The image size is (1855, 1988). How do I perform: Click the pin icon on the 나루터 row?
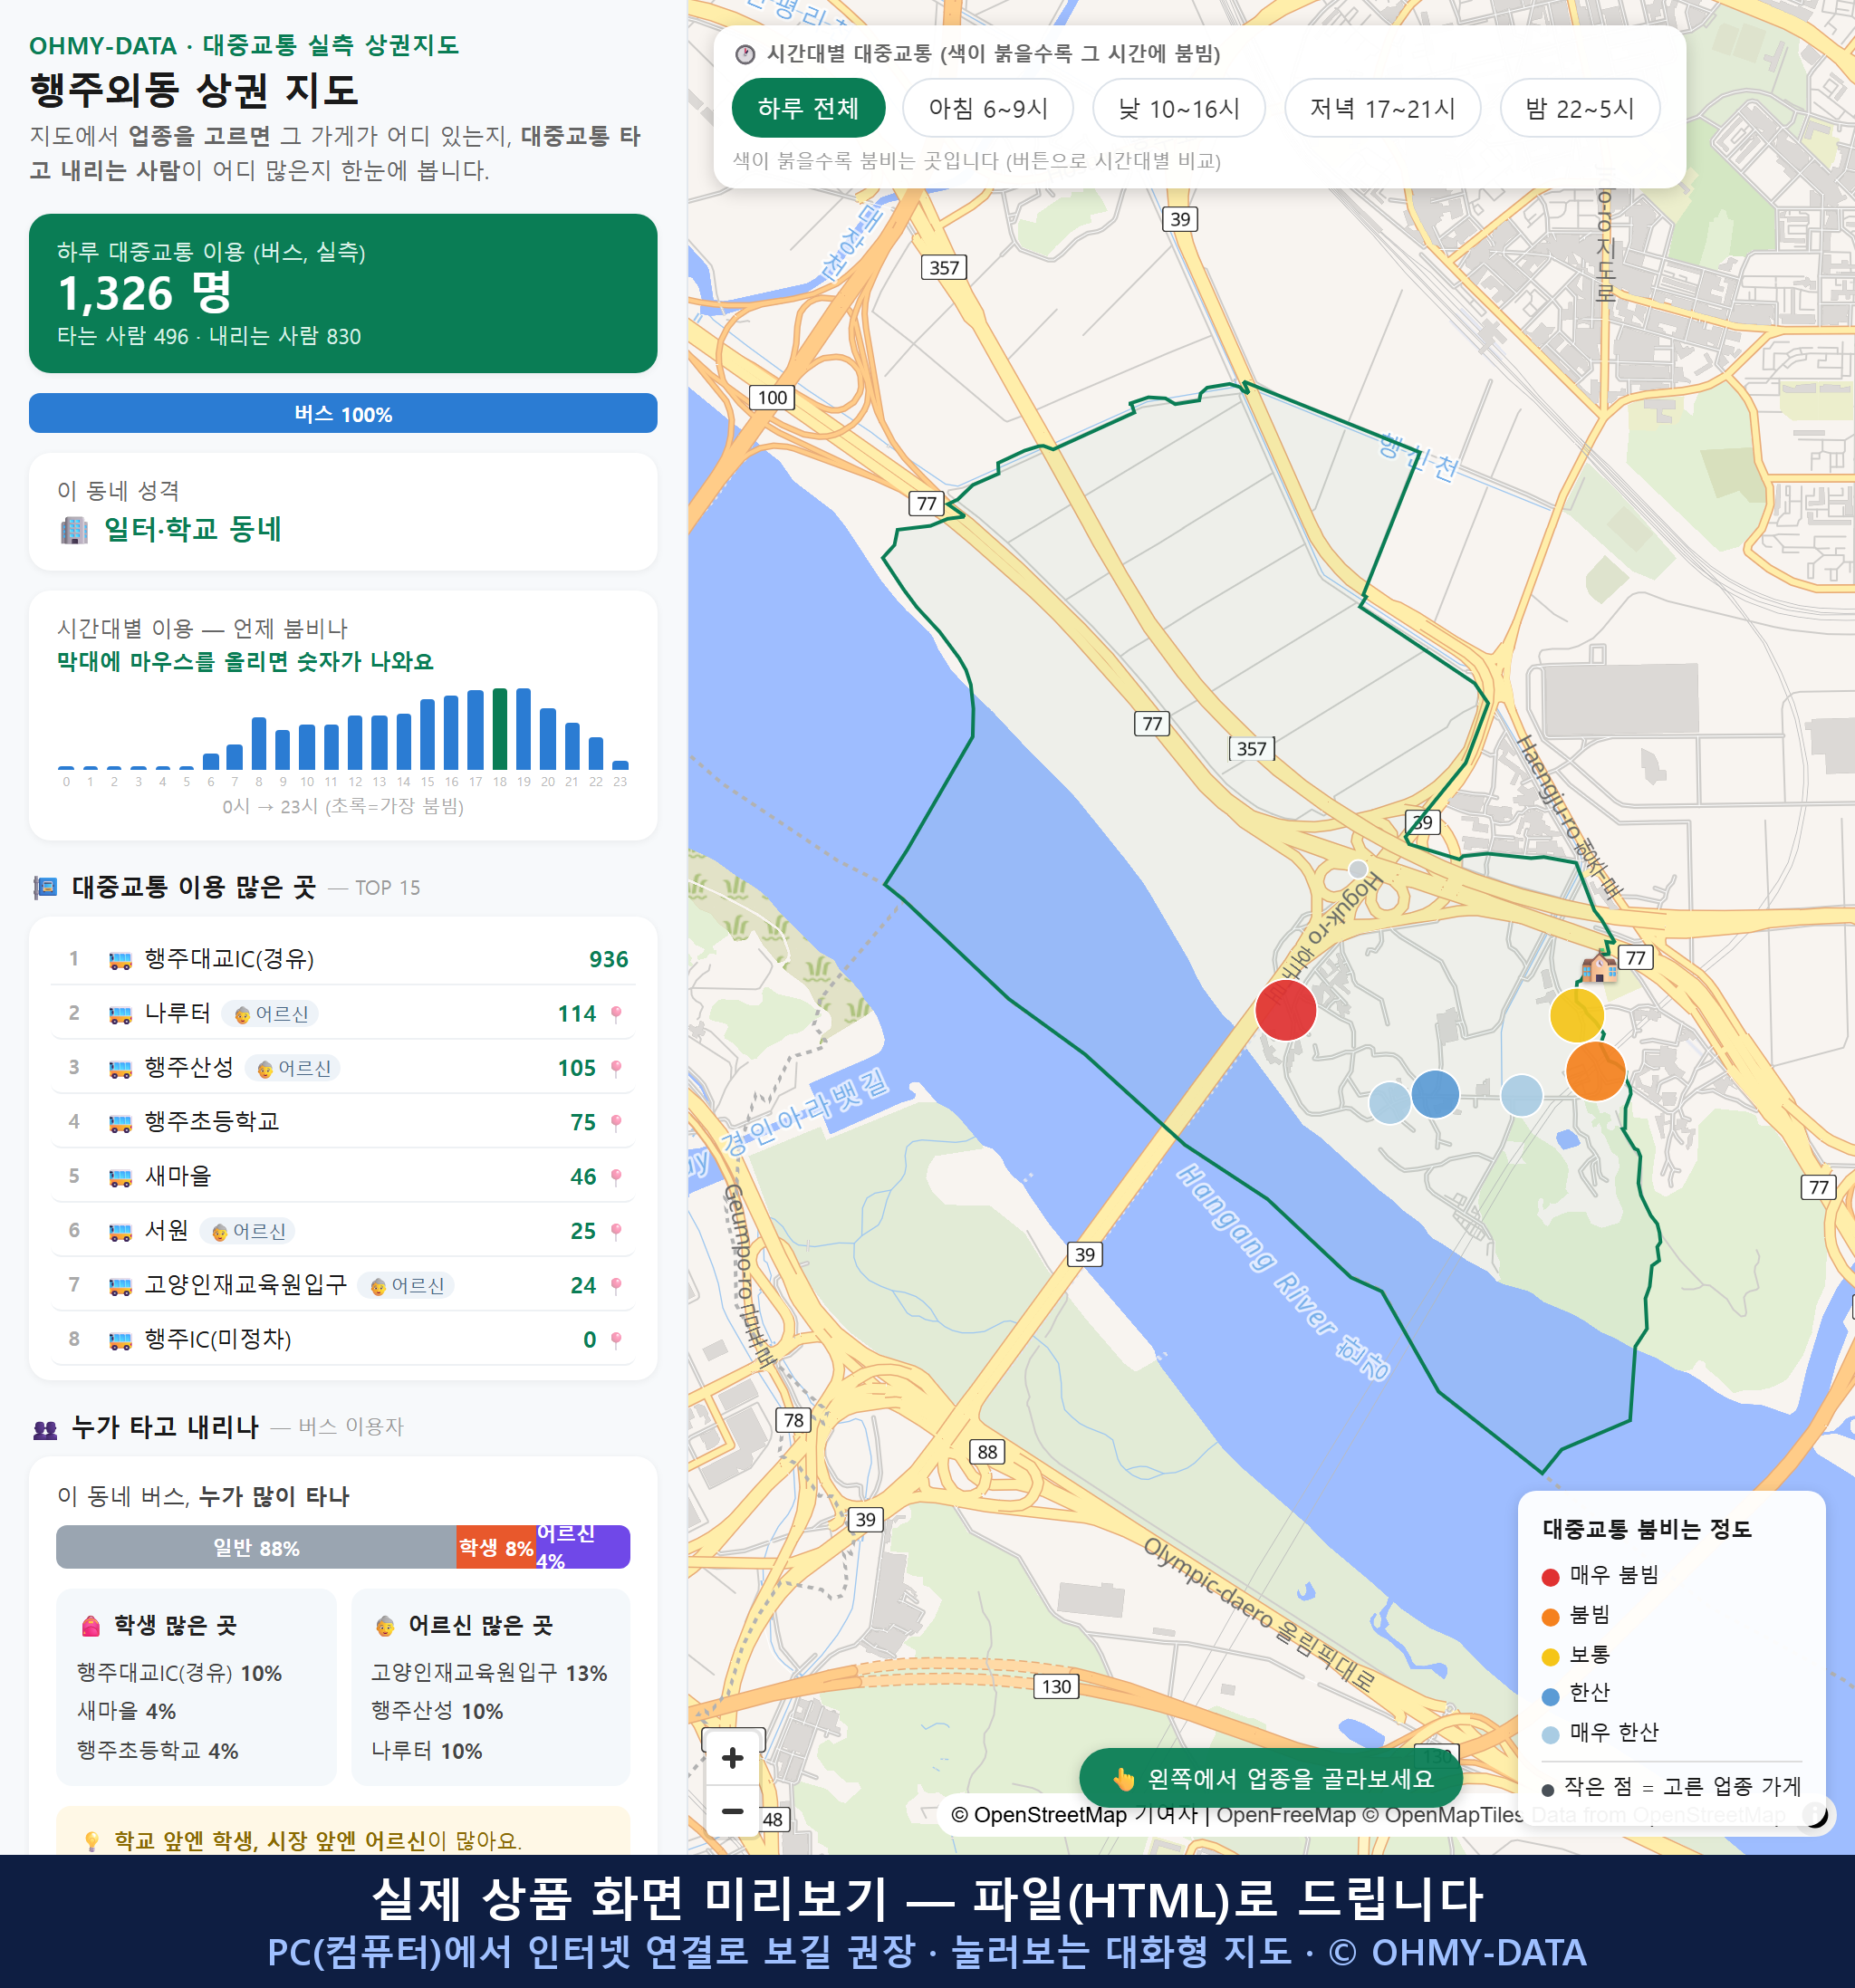(616, 1014)
